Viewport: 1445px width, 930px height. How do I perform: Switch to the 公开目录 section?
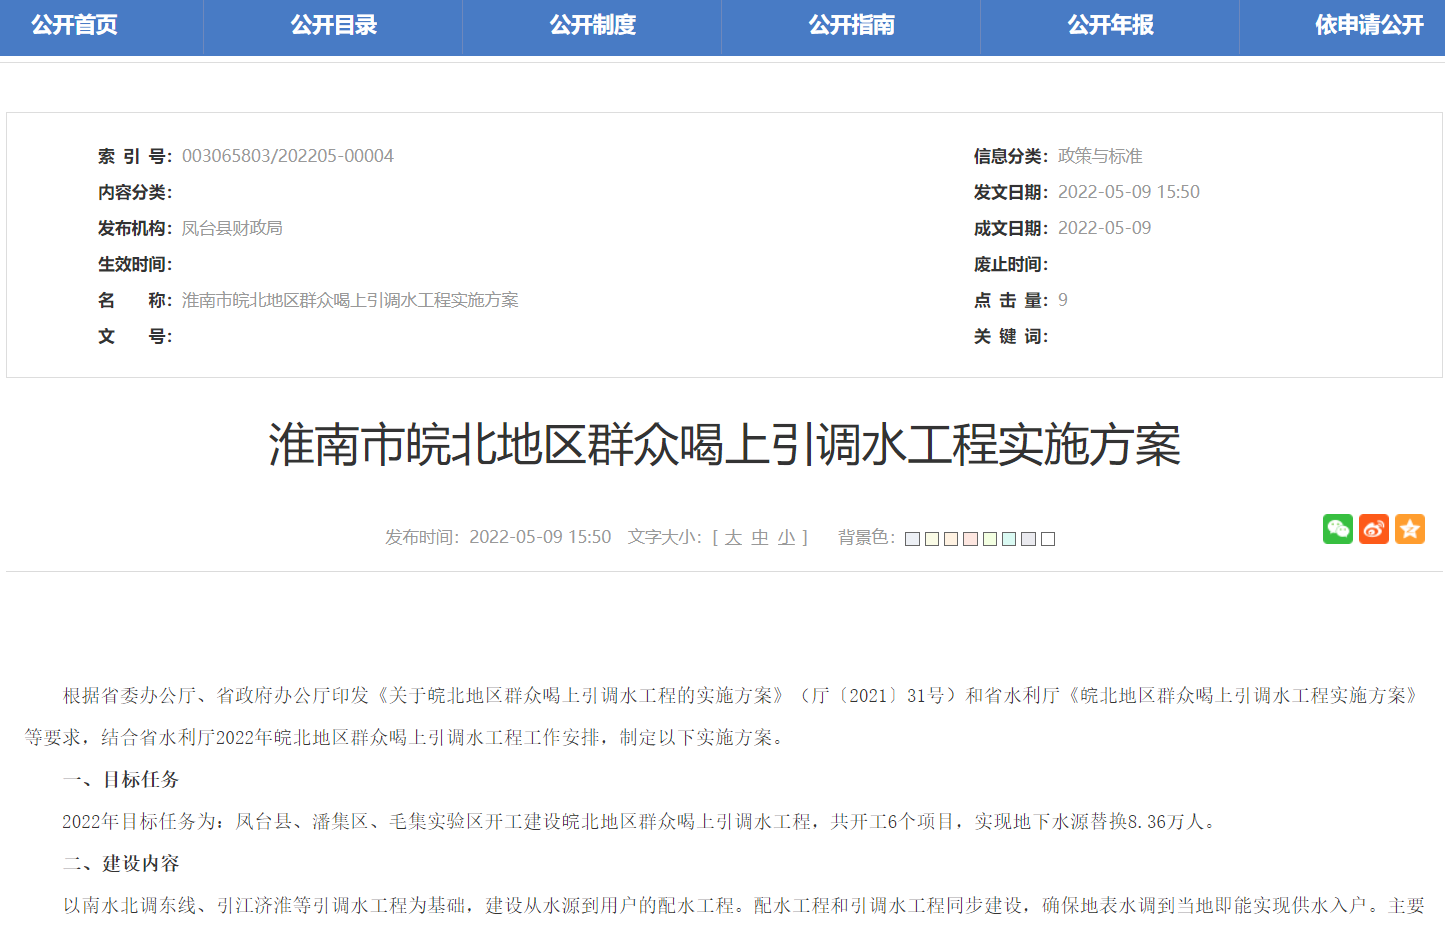click(x=332, y=26)
